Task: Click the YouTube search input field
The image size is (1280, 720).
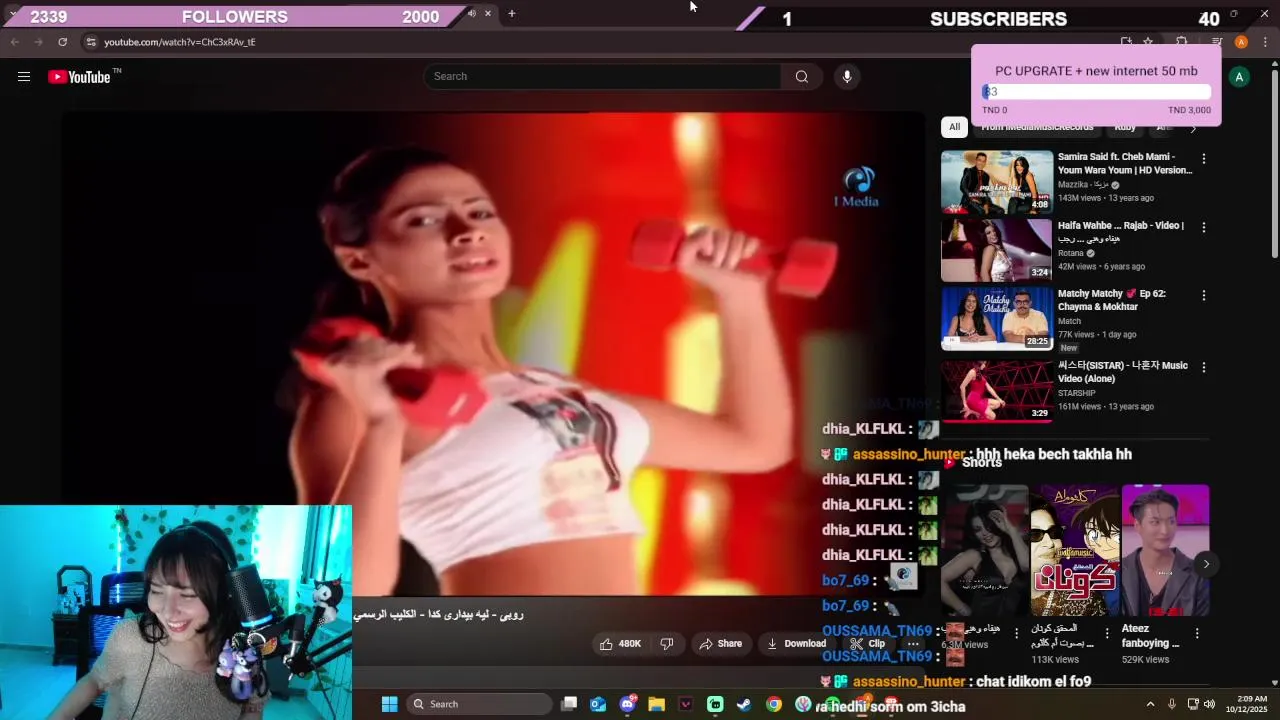Action: 602,77
